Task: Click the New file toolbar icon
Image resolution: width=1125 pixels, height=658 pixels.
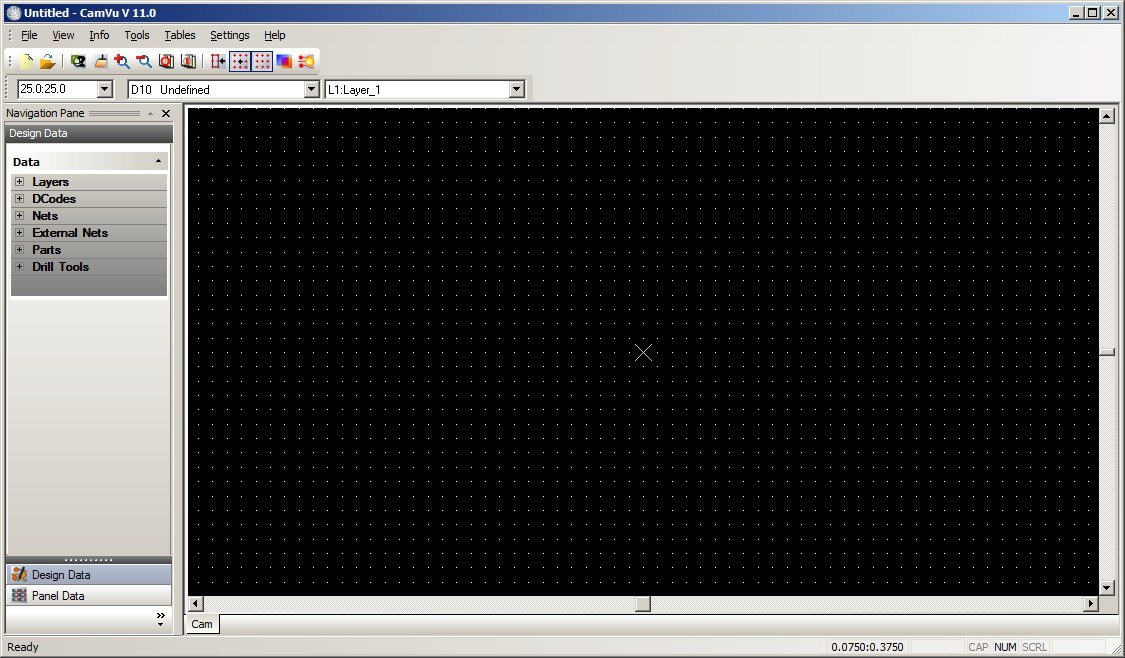Action: click(x=27, y=62)
